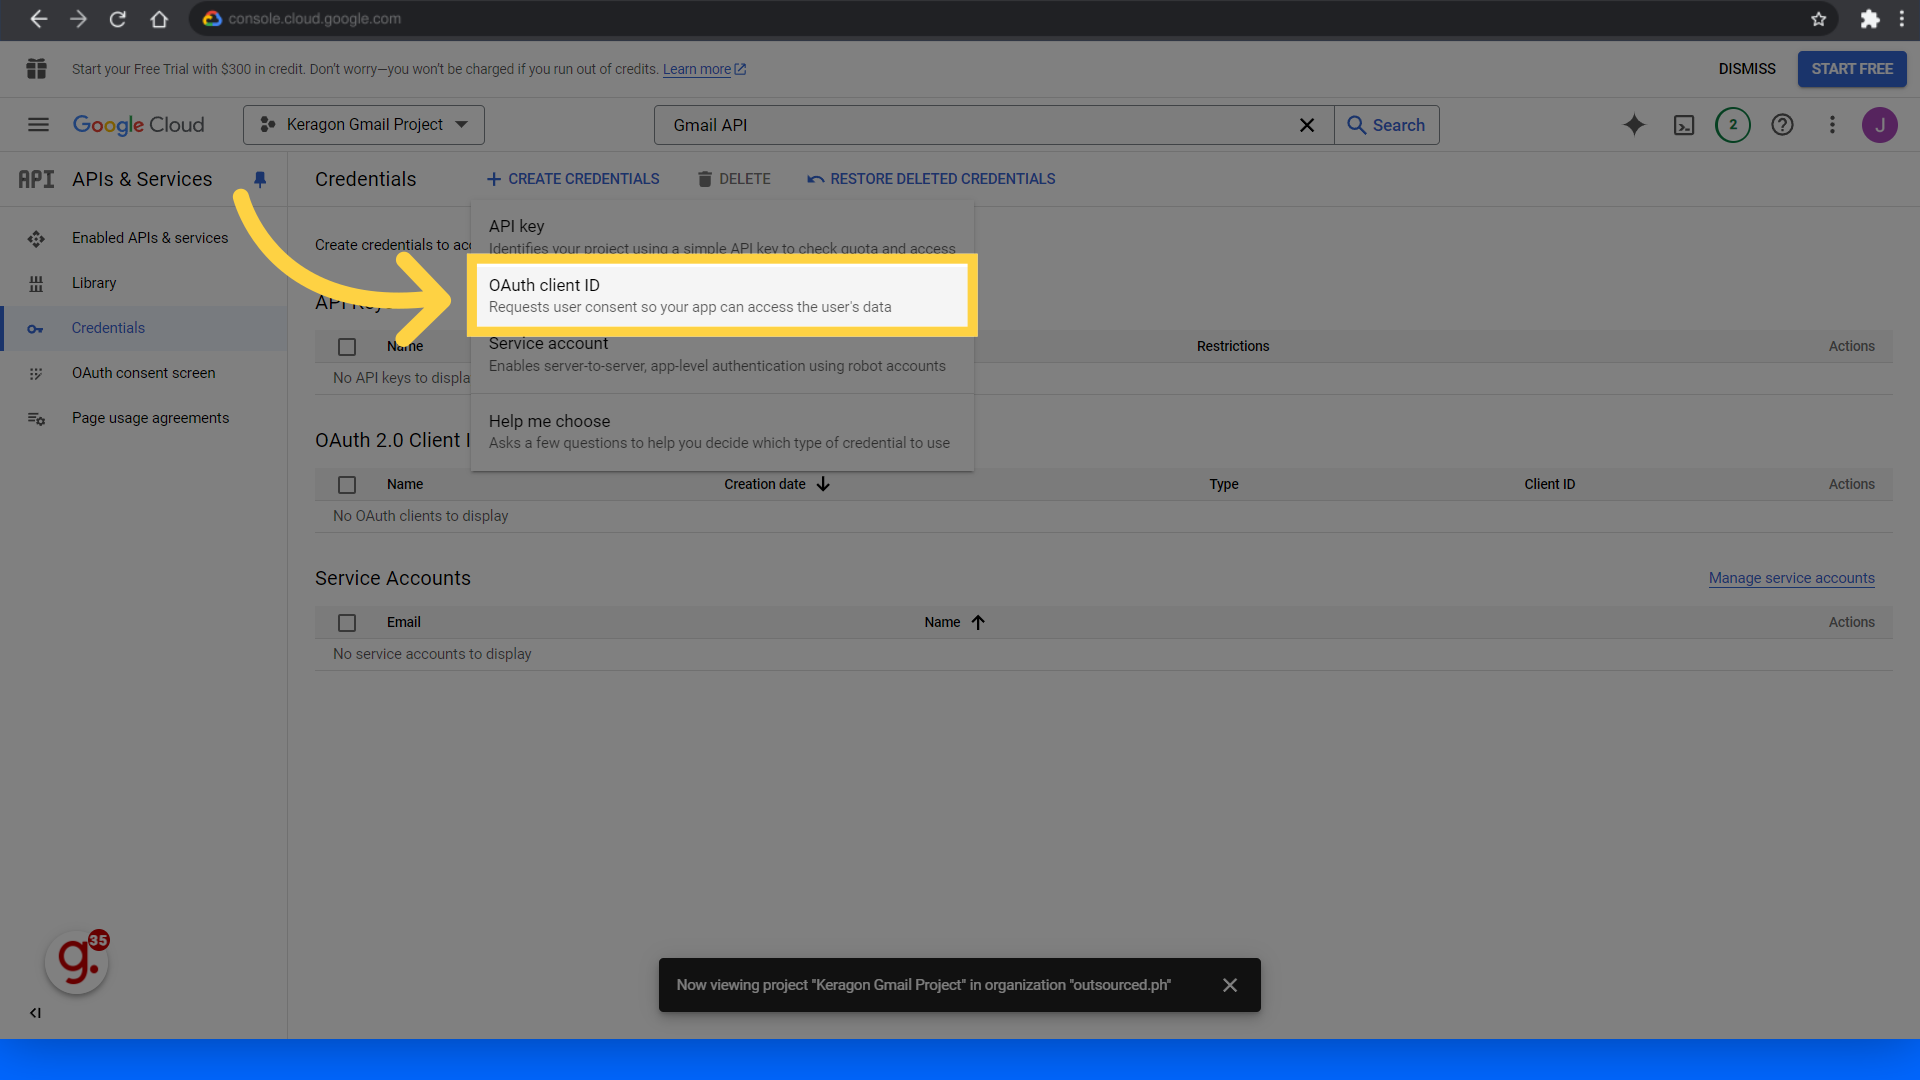Open Gemini AI sparkle icon
1920x1080 pixels.
pyautogui.click(x=1634, y=125)
